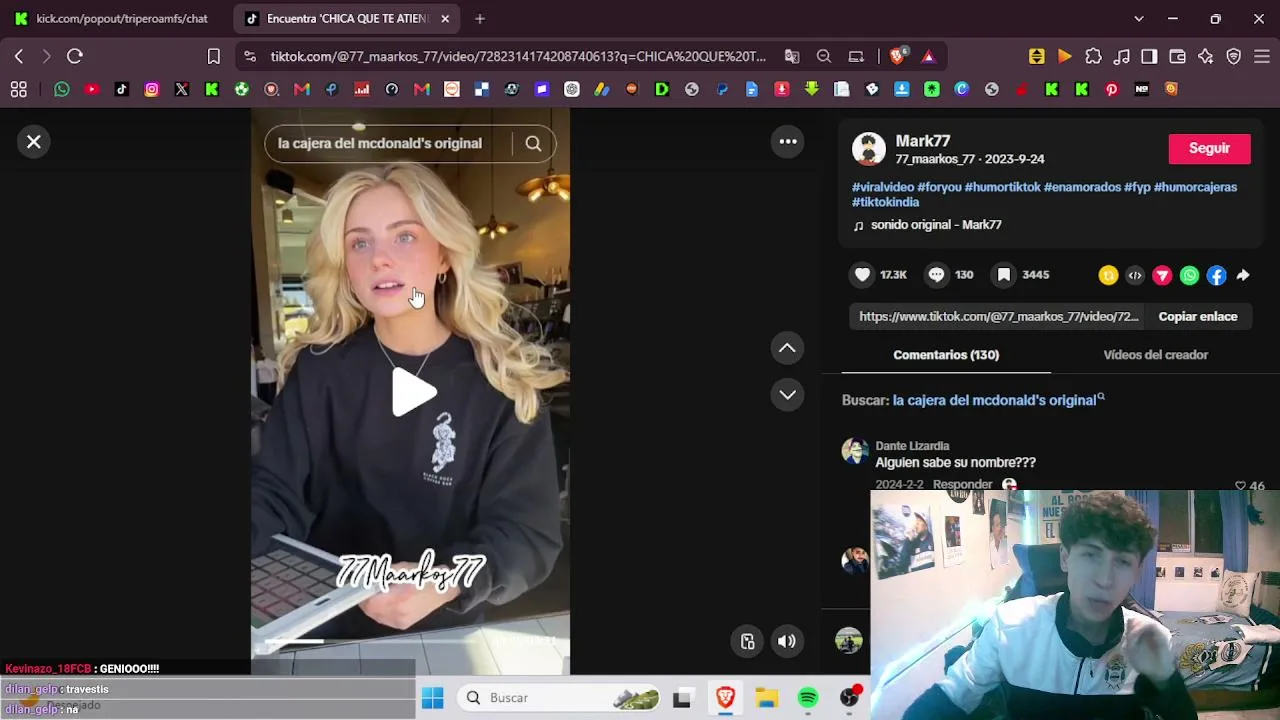Image resolution: width=1280 pixels, height=720 pixels.
Task: Toggle the auto-scroll icon beside the volume button
Action: 747,642
